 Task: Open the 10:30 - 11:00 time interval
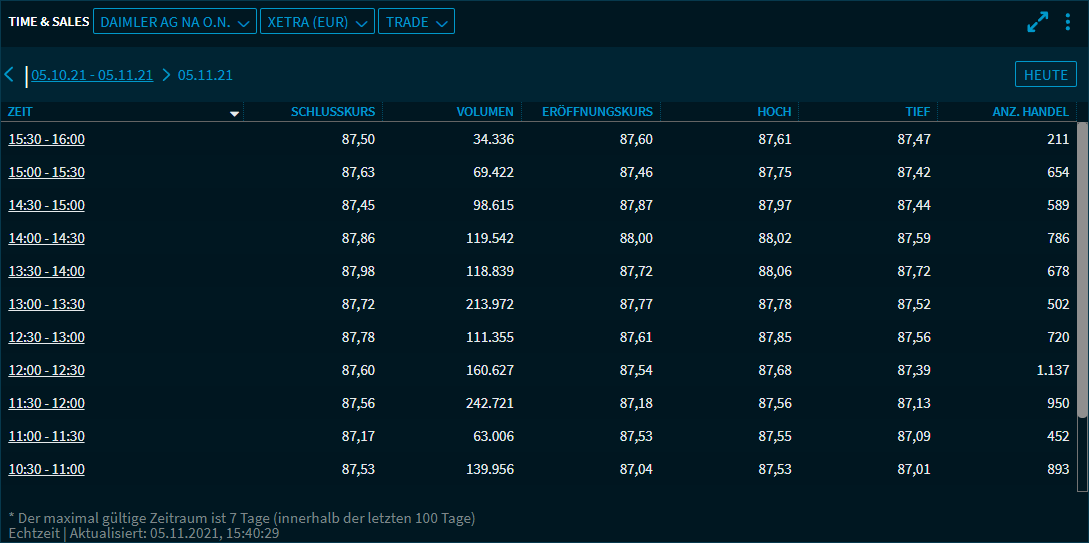[x=47, y=469]
